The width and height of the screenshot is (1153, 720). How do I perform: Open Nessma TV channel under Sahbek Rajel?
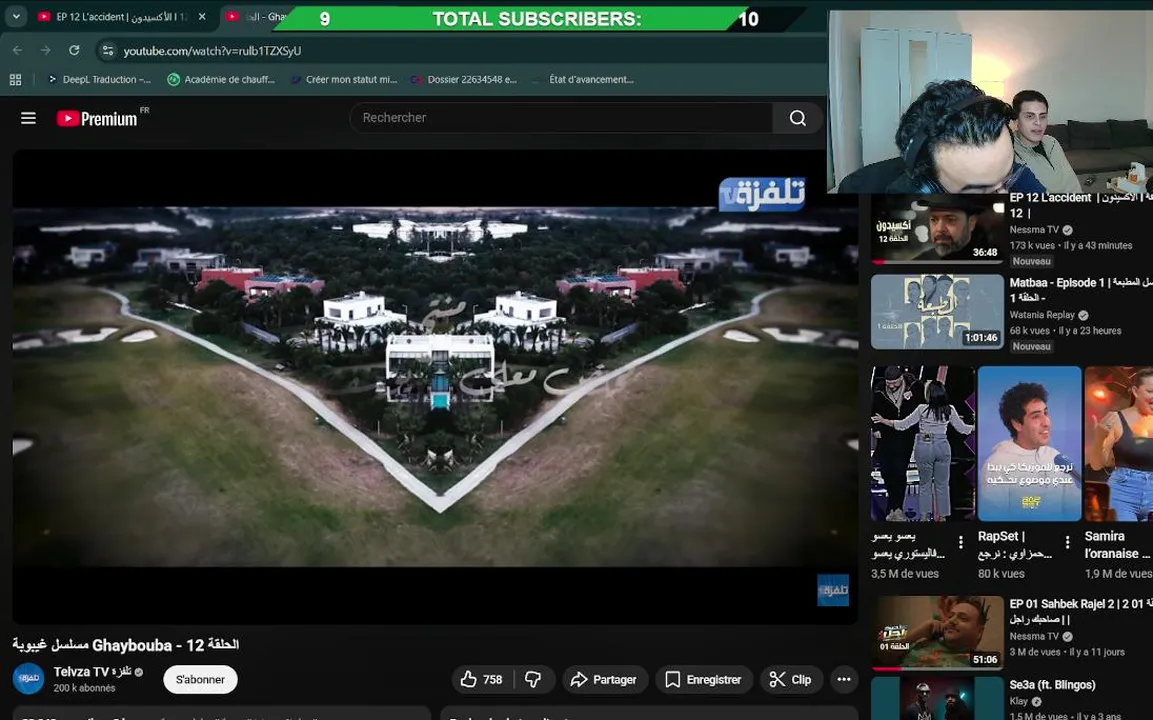pyautogui.click(x=1034, y=636)
